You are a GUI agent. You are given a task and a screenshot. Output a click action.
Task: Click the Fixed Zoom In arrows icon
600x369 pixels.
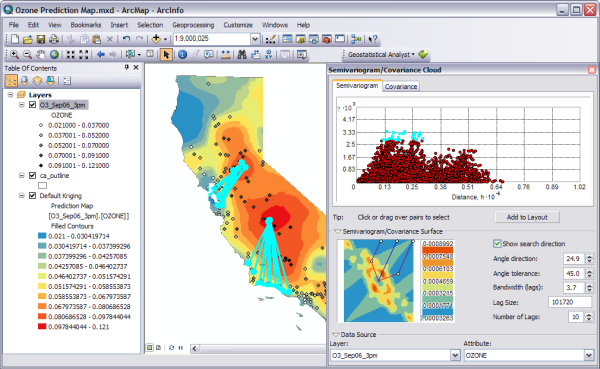pos(70,55)
